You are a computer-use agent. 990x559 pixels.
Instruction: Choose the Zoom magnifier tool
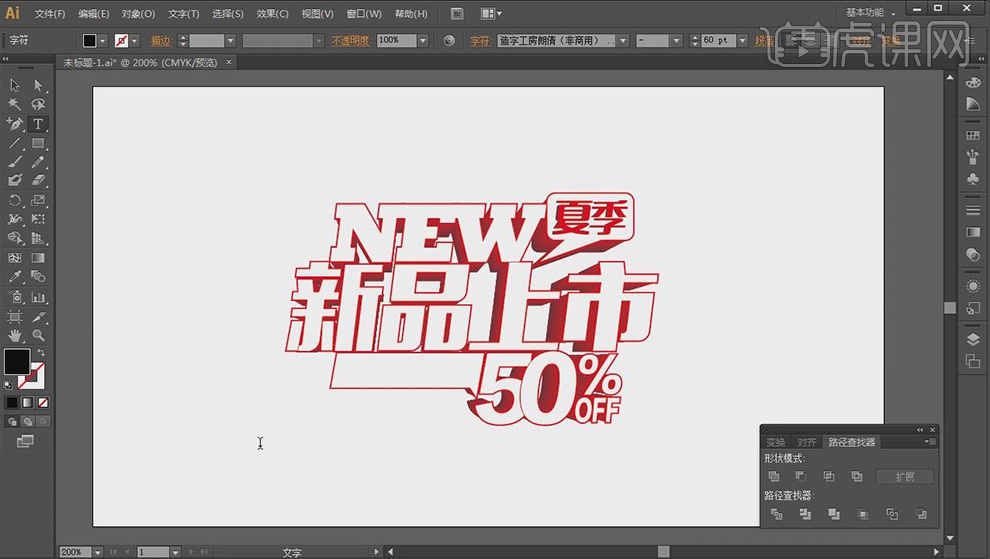(x=38, y=336)
